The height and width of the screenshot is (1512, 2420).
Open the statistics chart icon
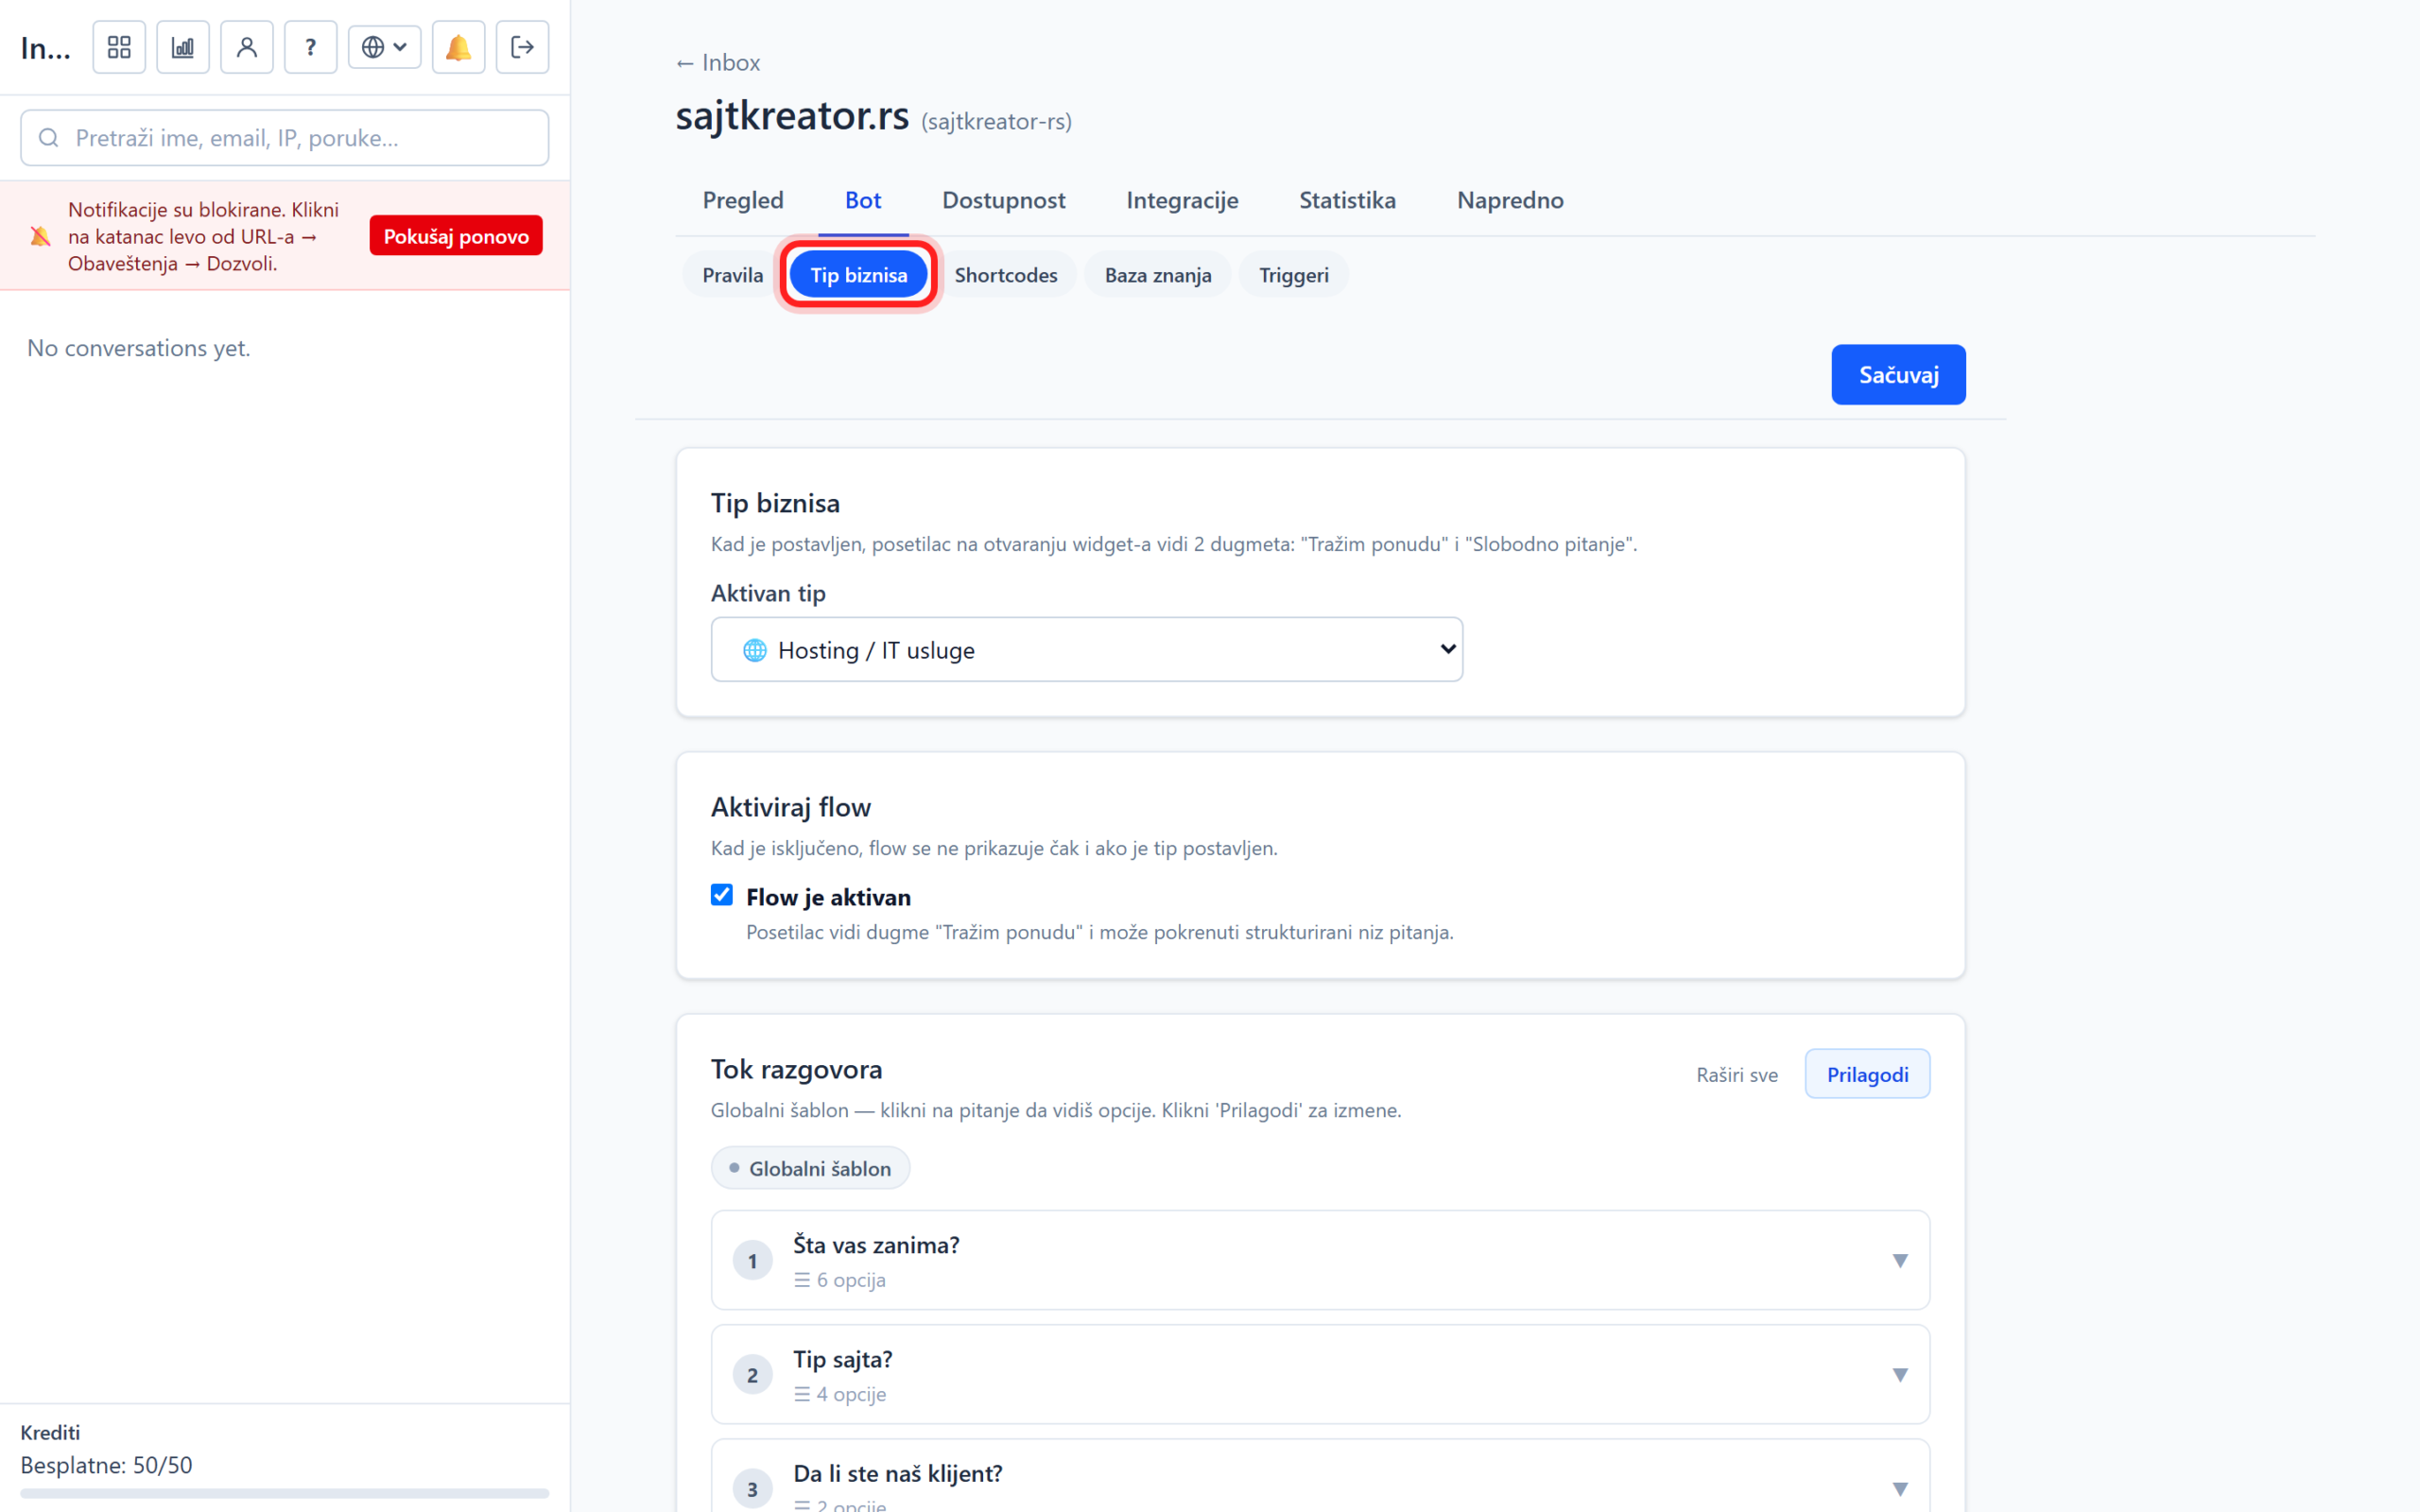click(x=183, y=47)
